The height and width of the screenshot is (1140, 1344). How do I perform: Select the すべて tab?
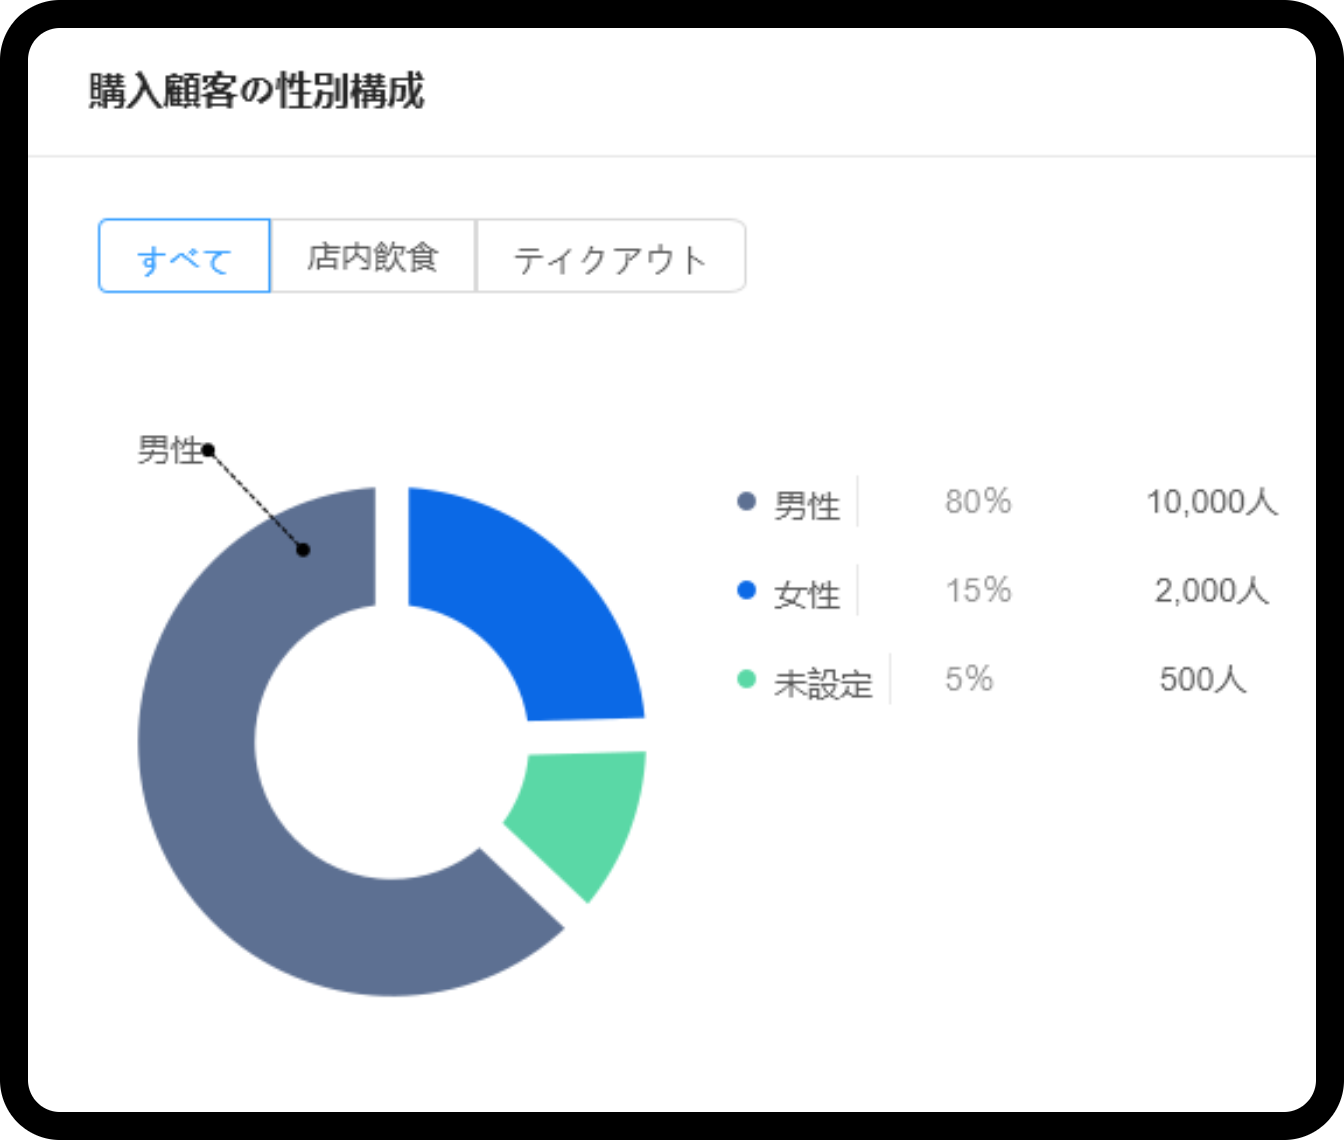184,257
